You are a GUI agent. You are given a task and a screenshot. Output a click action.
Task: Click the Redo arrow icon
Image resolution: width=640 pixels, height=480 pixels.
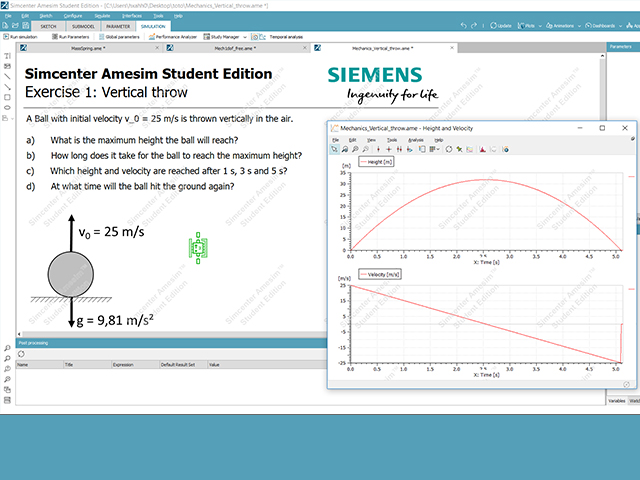pyautogui.click(x=473, y=26)
